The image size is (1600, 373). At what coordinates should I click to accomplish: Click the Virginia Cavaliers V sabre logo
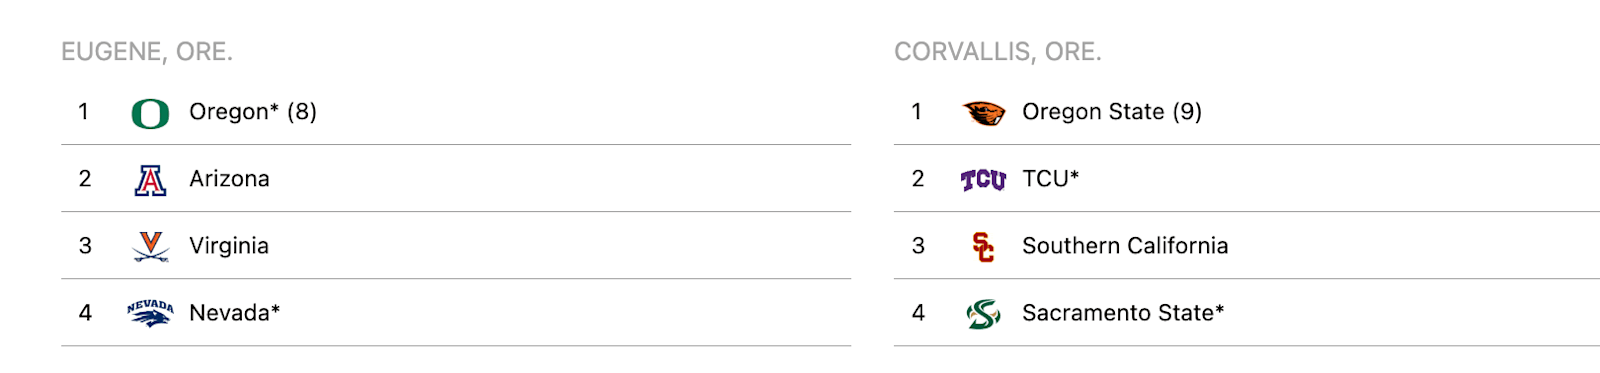tap(150, 246)
